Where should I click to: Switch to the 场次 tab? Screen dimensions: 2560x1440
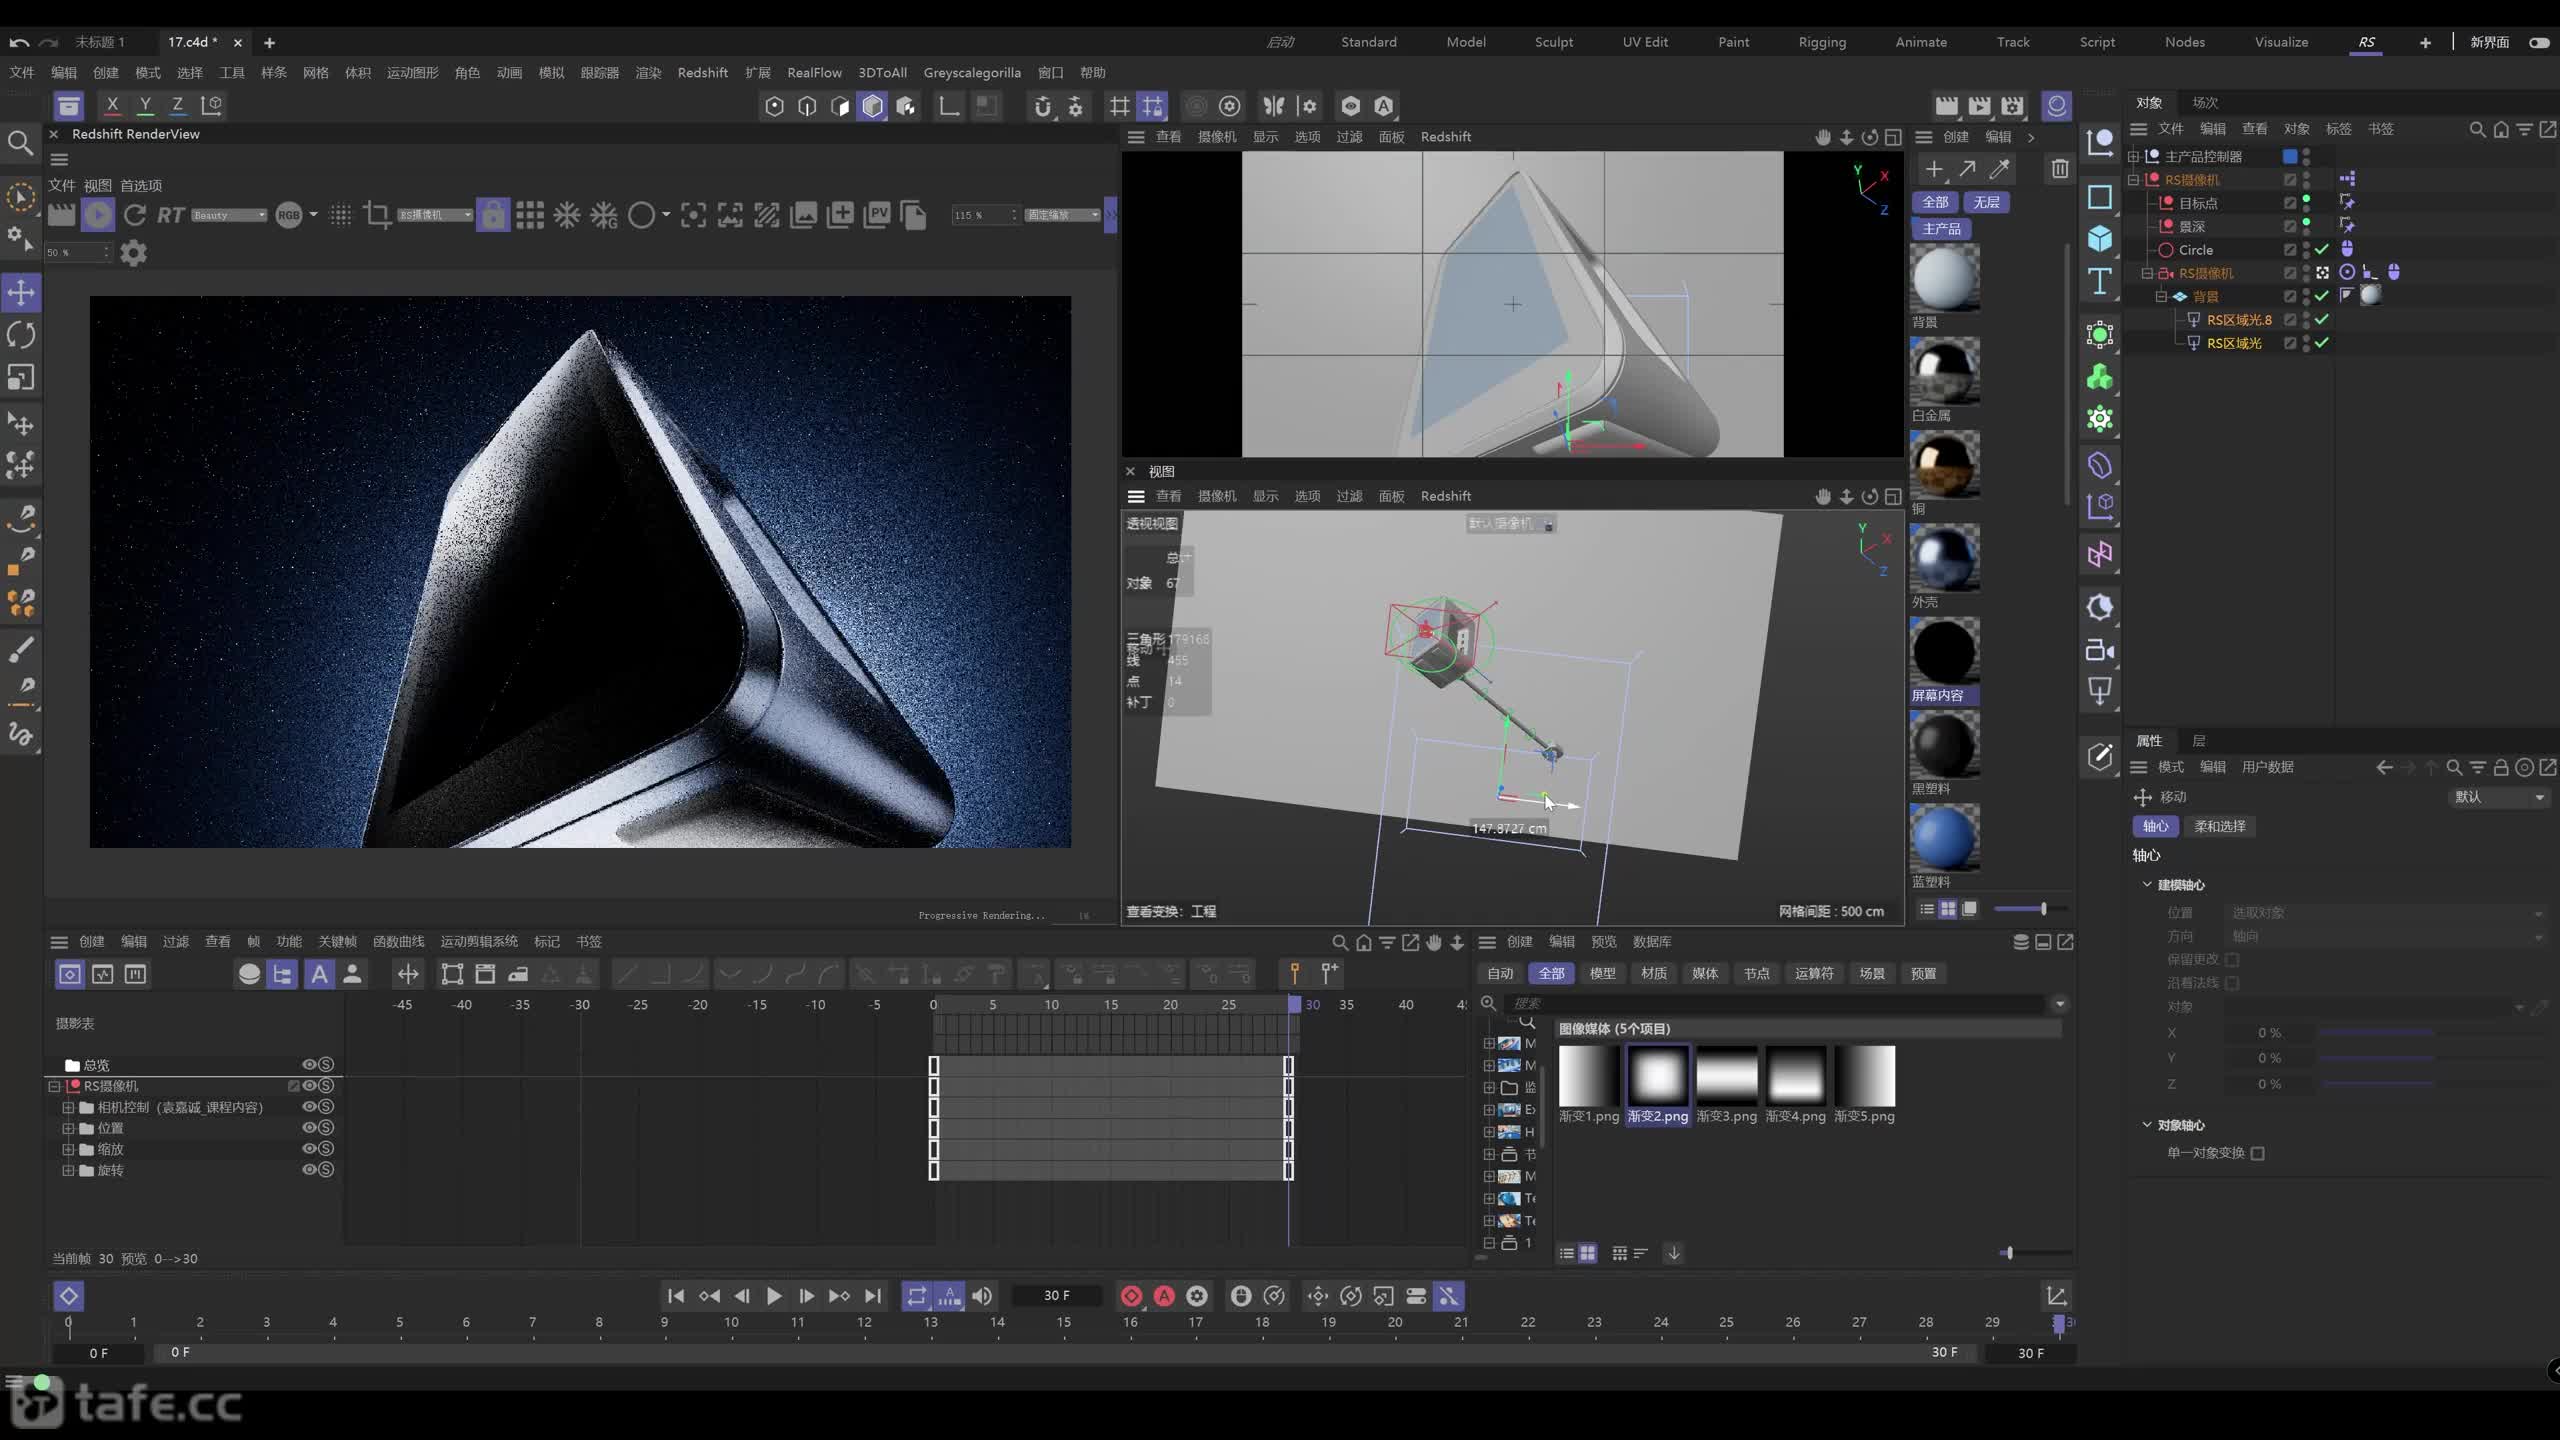click(x=2205, y=103)
